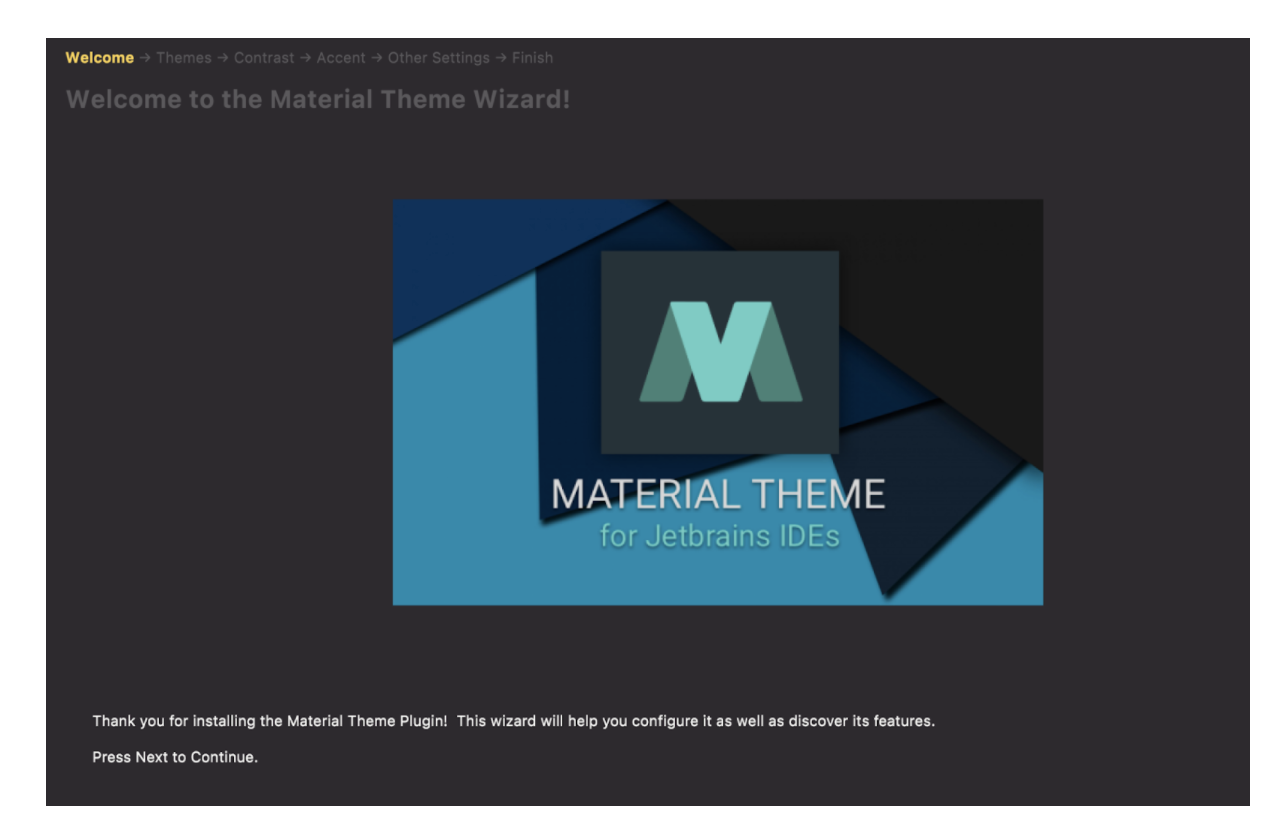Select the Finish wizard step
This screenshot has width=1282, height=824.
coord(532,58)
